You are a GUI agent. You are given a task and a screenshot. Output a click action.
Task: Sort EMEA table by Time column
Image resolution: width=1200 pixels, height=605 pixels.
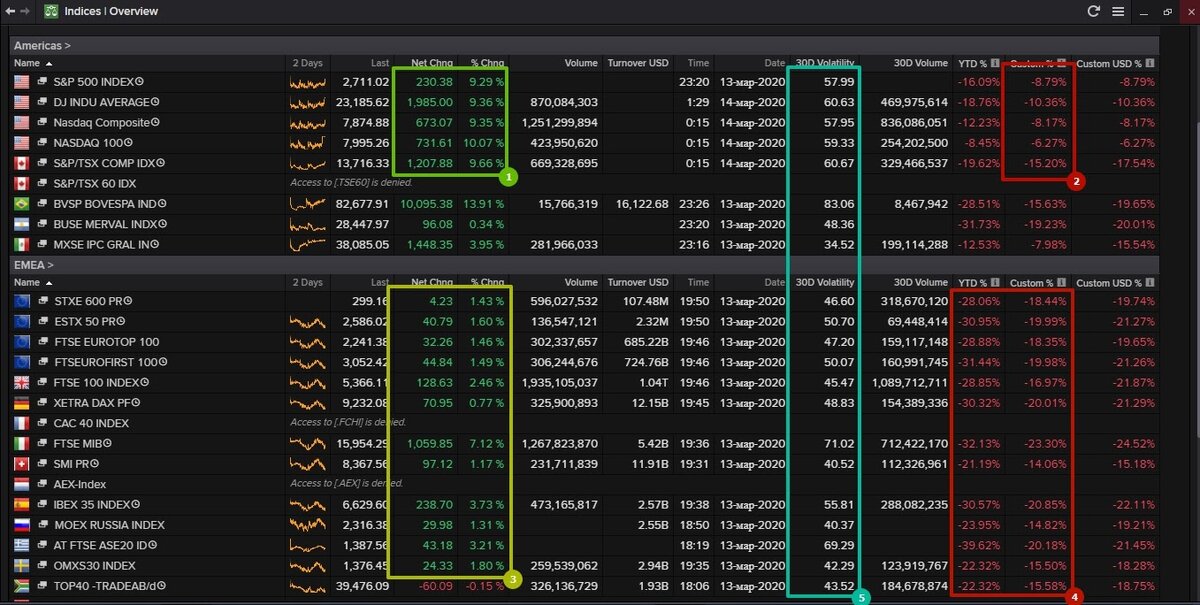(x=699, y=283)
